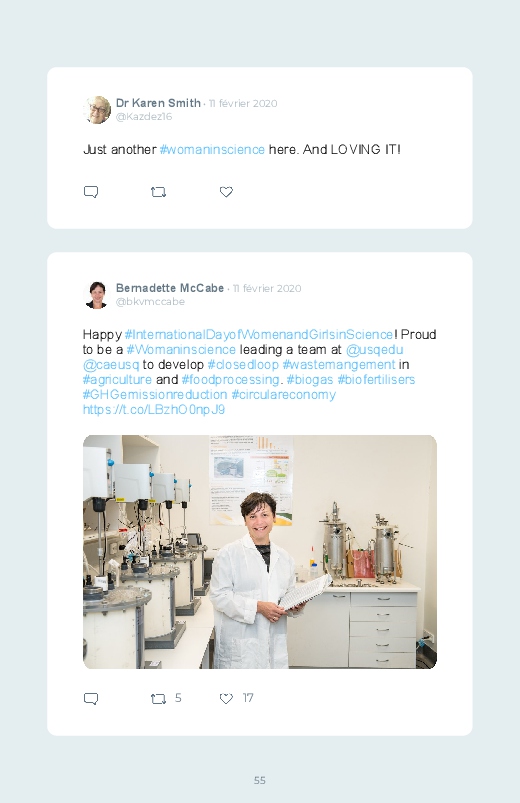Retweet Bernadette McCabe's tweet

[158, 699]
